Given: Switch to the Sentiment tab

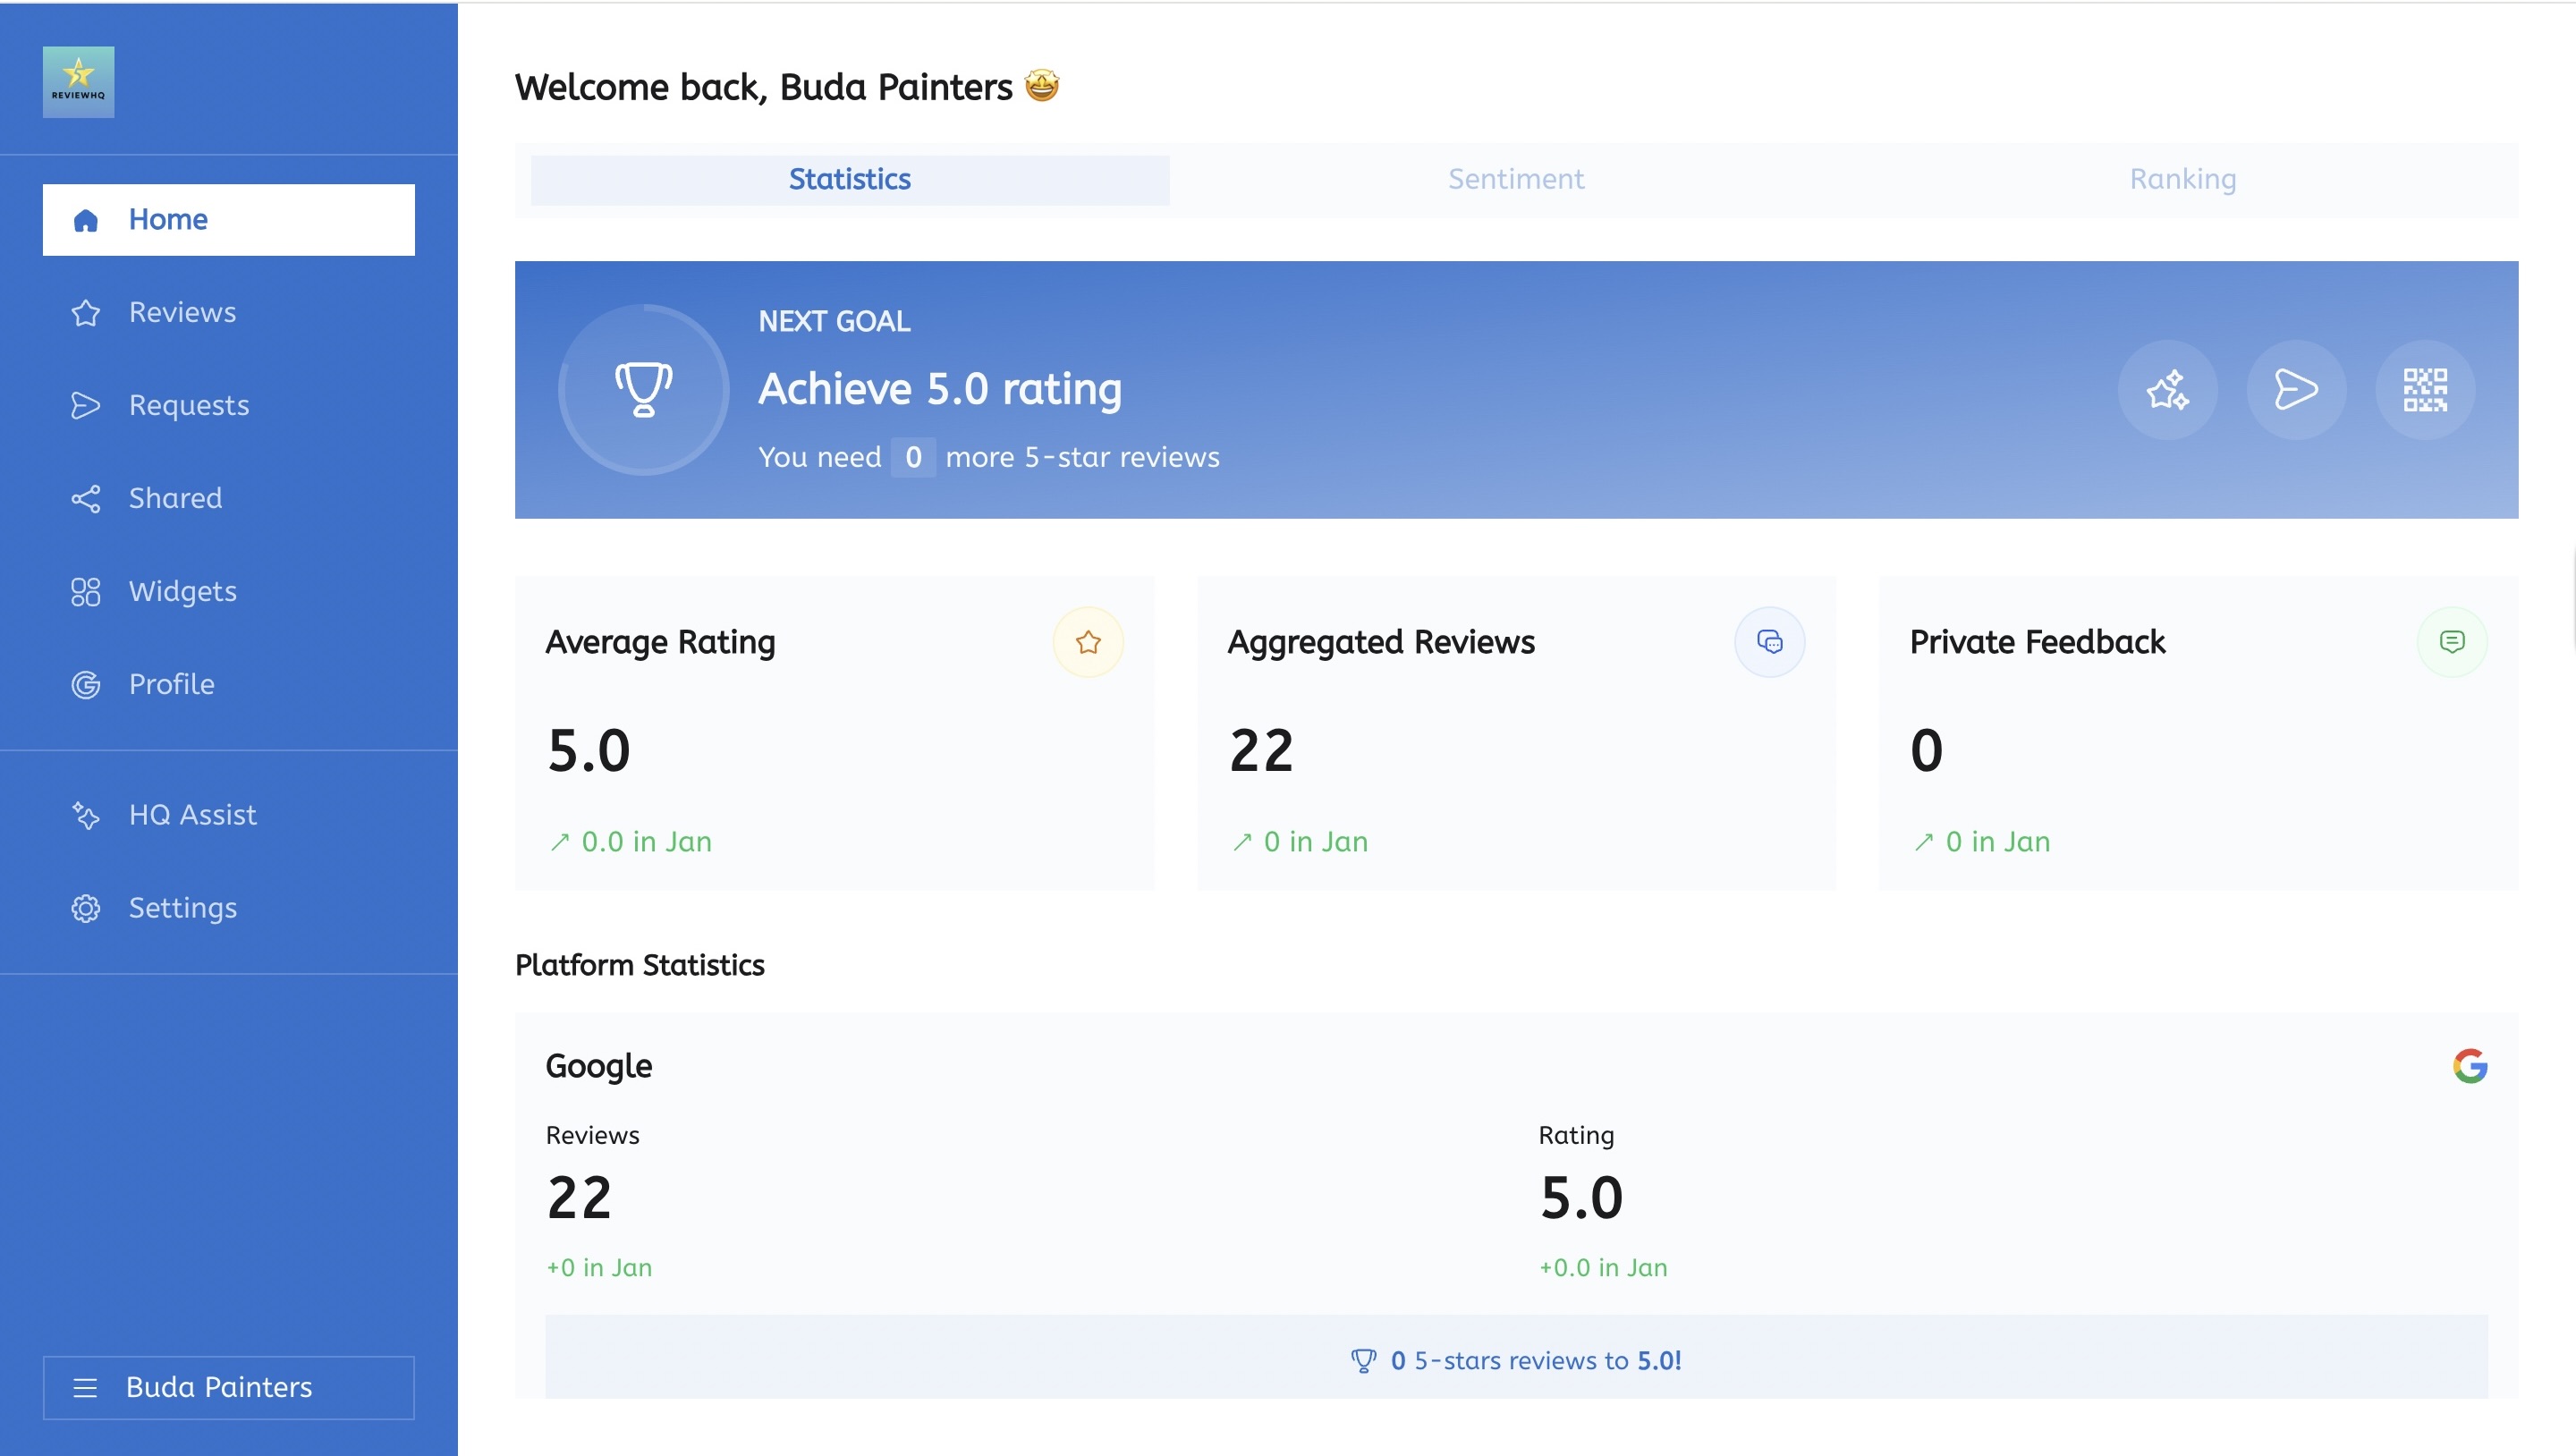Looking at the screenshot, I should tap(1515, 180).
